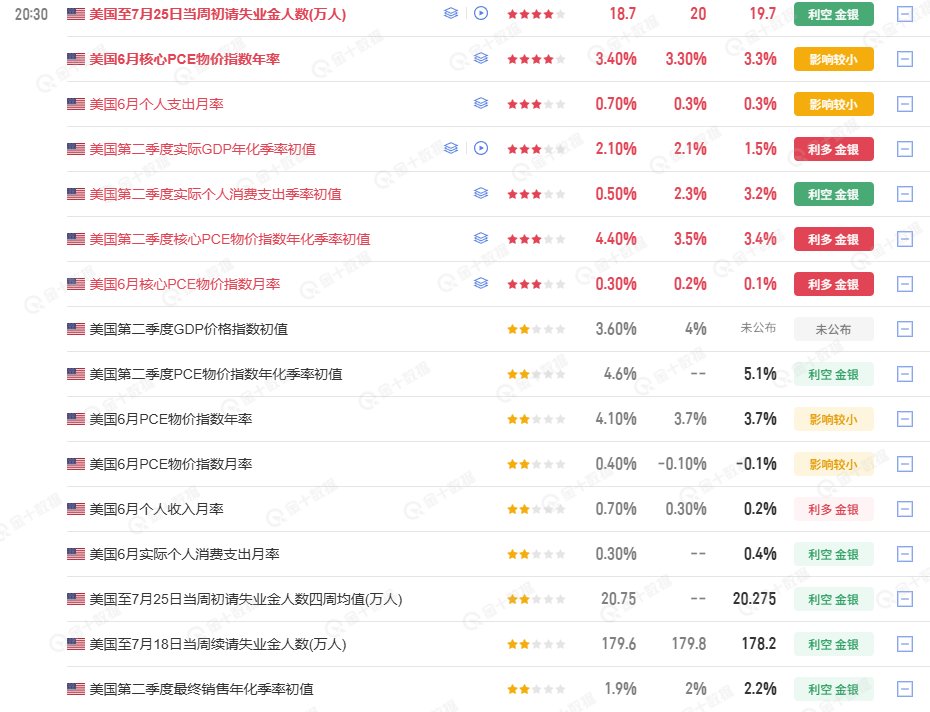This screenshot has width=930, height=712.
Task: Click 利多金银 tag for 6月个人收入月率
Action: click(x=833, y=510)
